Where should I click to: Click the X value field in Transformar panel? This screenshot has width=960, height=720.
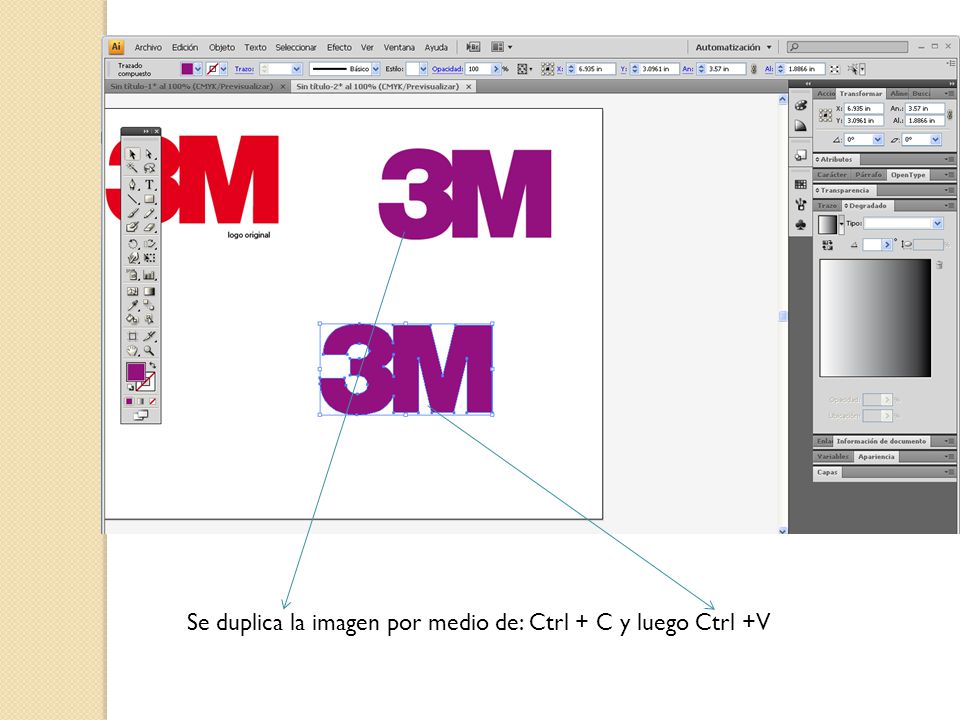pyautogui.click(x=864, y=108)
